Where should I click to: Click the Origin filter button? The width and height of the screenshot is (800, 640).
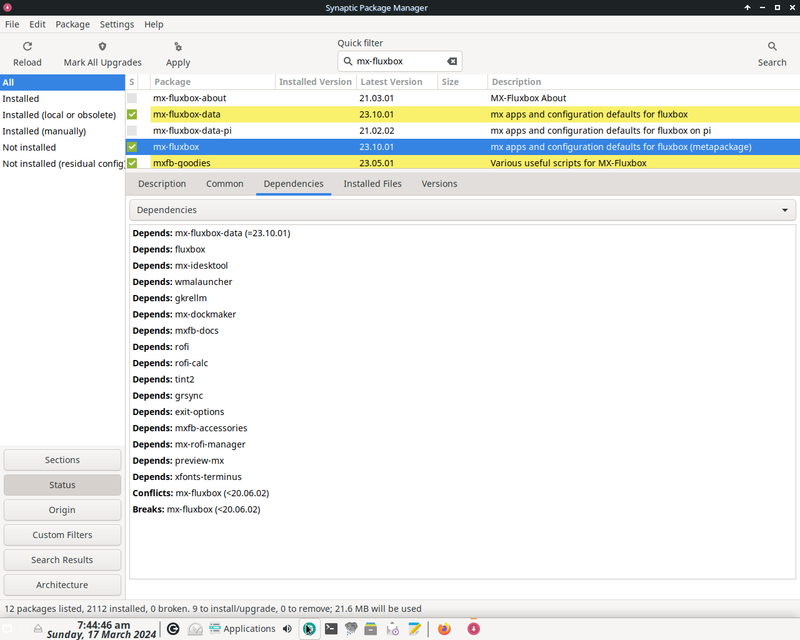pos(62,510)
